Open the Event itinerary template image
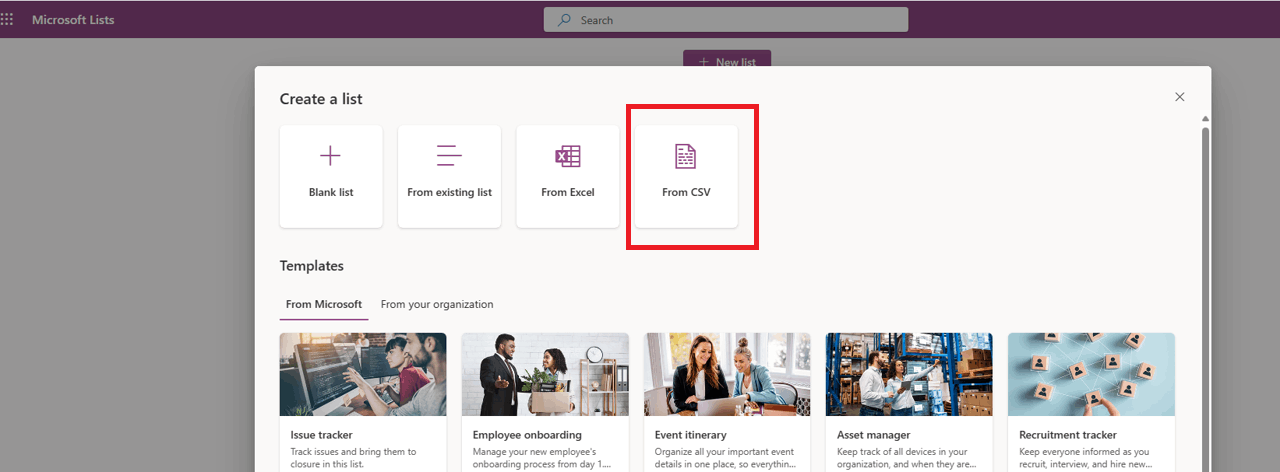 [727, 374]
